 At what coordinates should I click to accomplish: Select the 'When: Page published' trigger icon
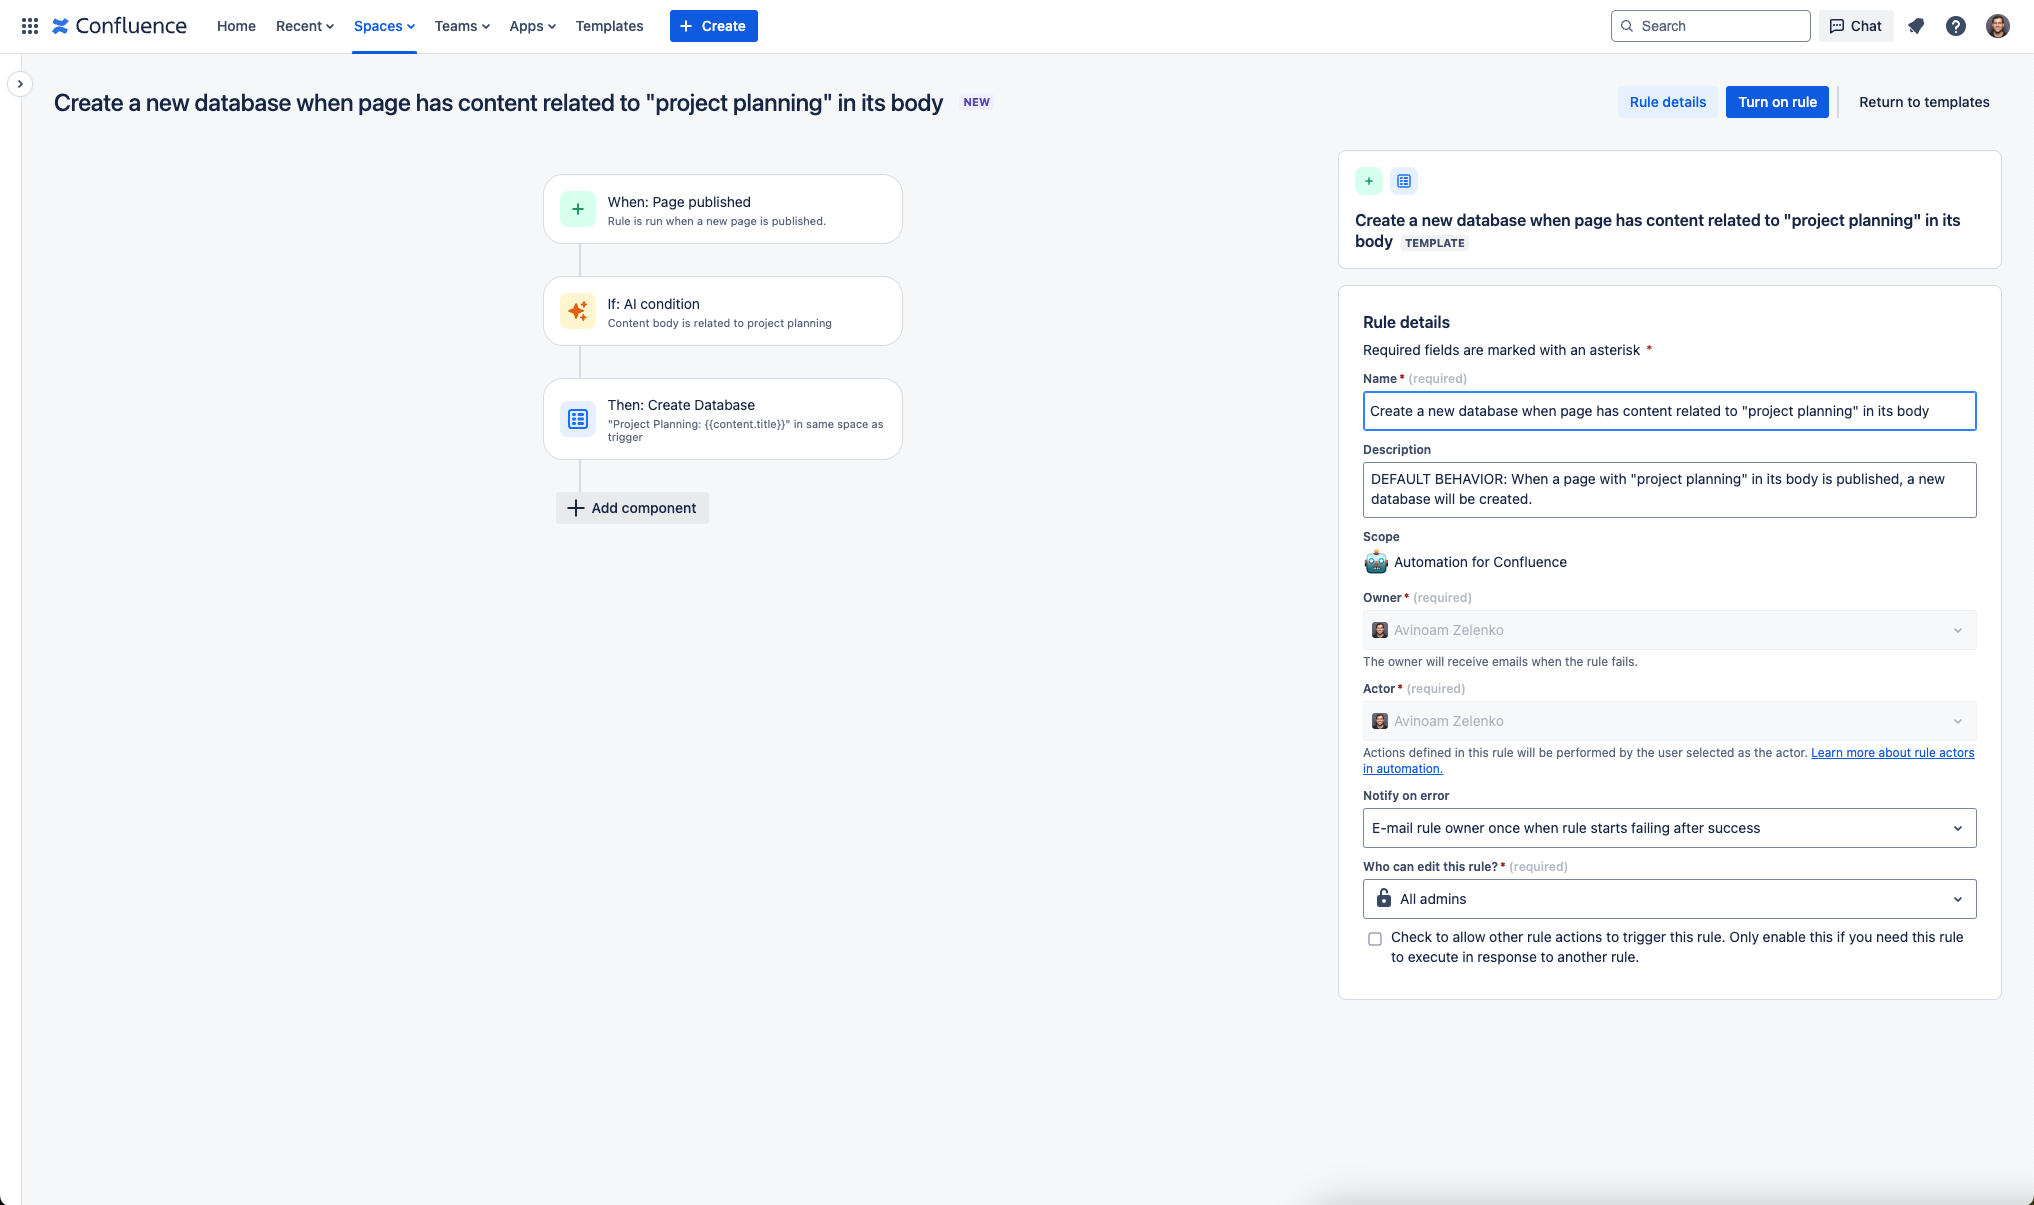577,209
